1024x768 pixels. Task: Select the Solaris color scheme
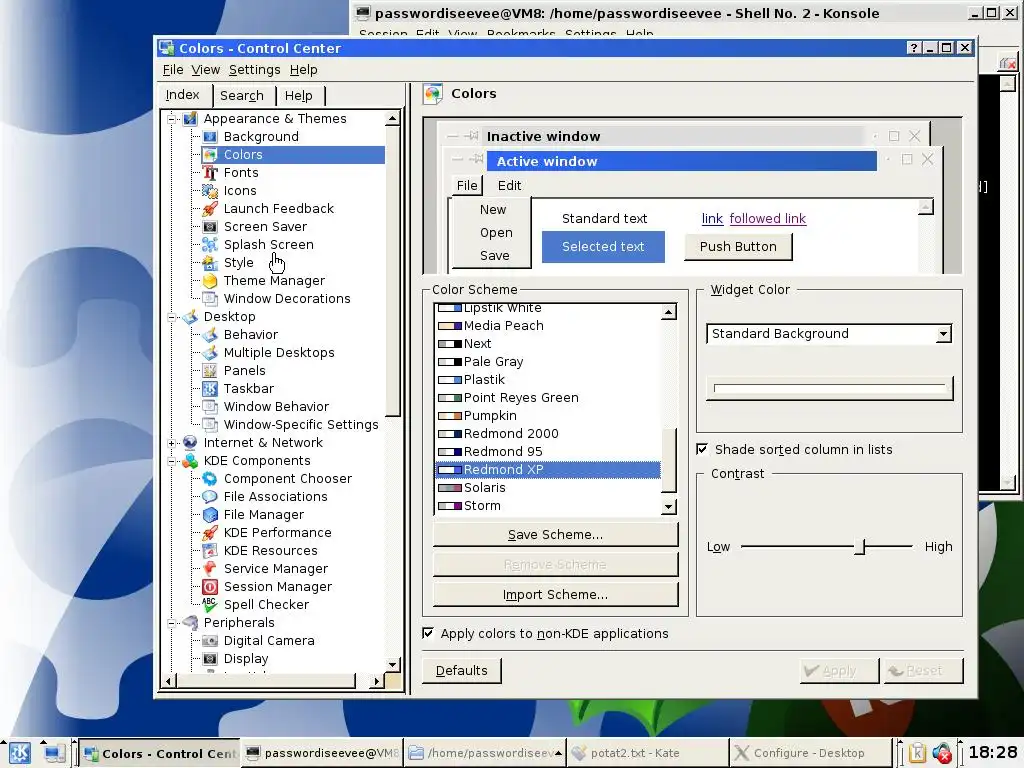pyautogui.click(x=548, y=488)
